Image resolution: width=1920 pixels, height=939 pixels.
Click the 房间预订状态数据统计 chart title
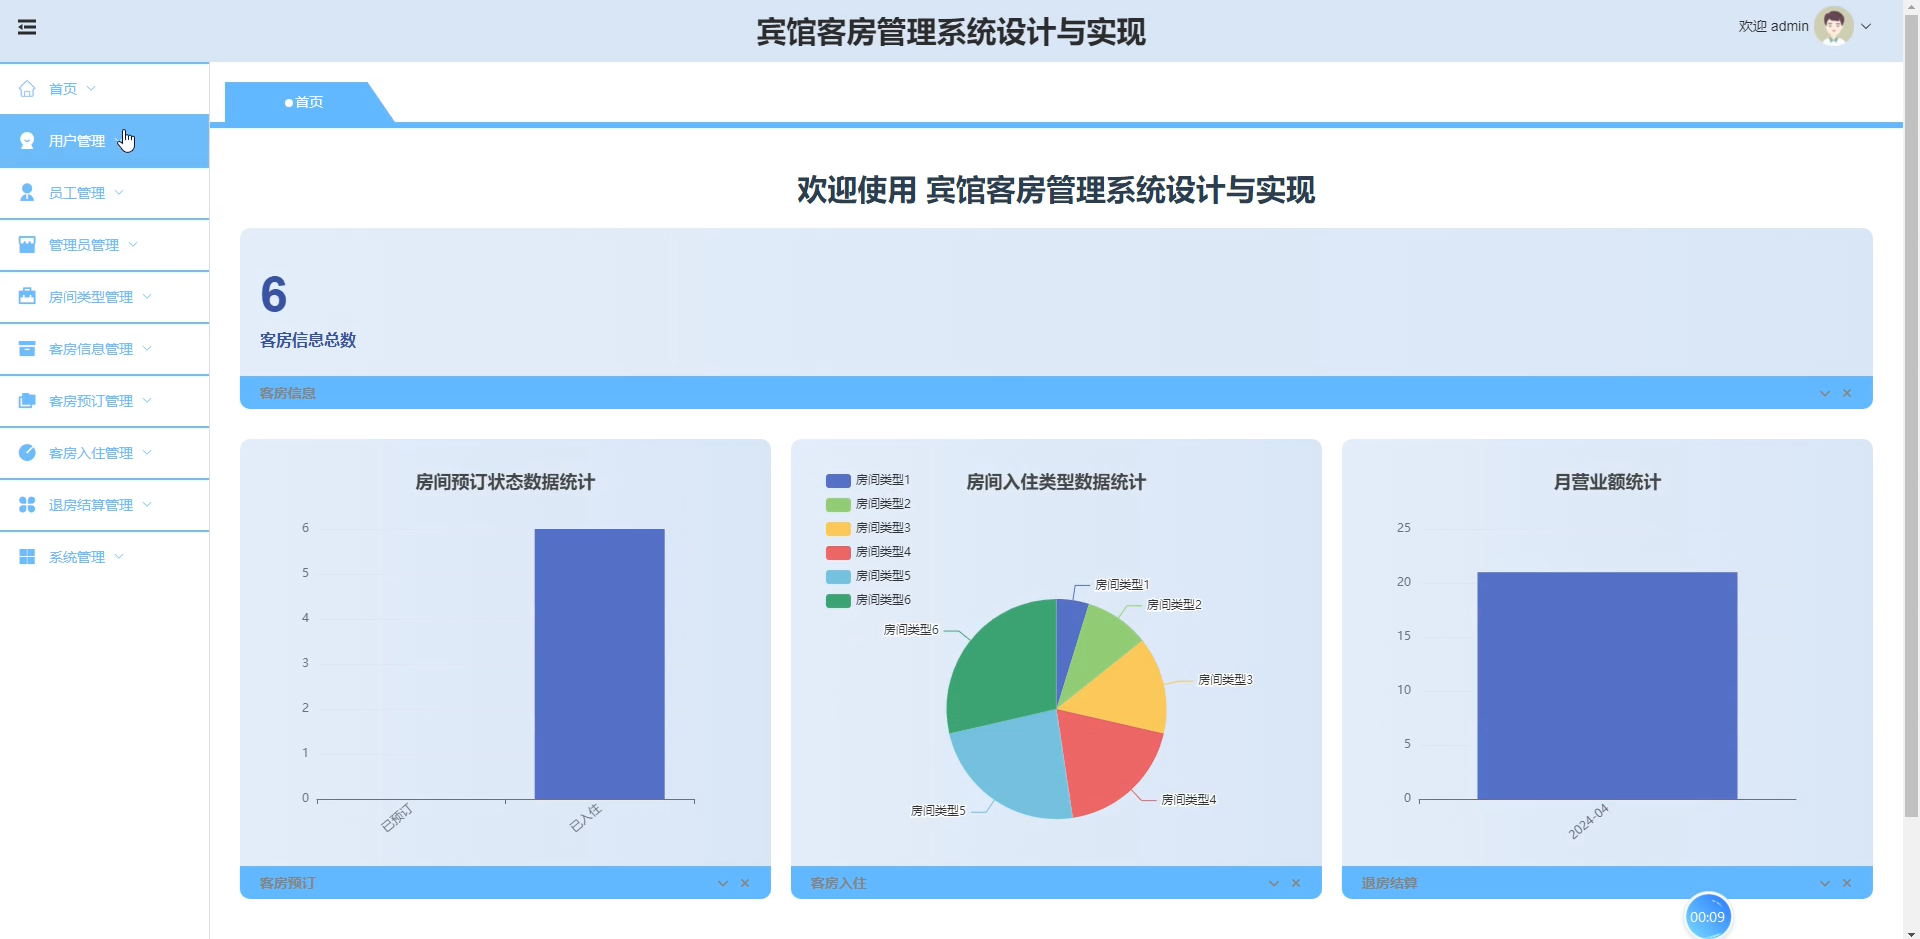pyautogui.click(x=505, y=482)
